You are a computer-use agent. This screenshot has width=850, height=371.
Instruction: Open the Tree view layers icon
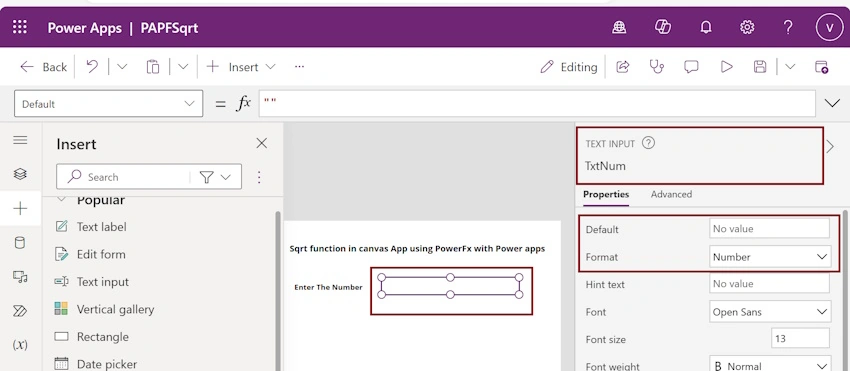pos(20,174)
